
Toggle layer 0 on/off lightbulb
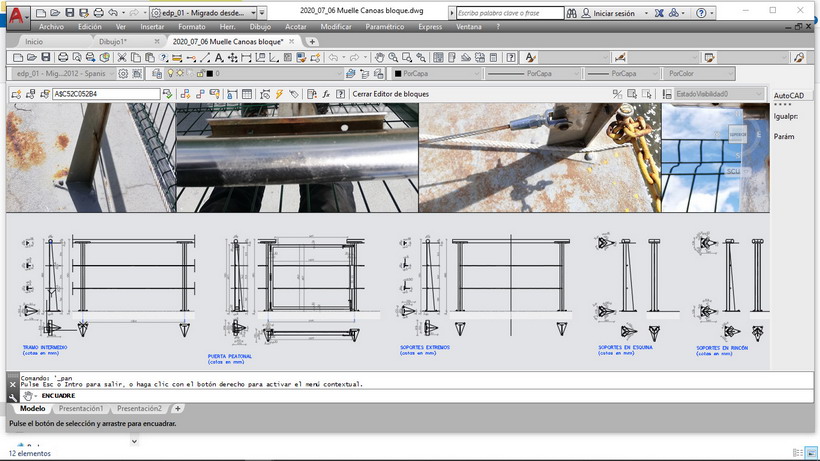coord(170,74)
